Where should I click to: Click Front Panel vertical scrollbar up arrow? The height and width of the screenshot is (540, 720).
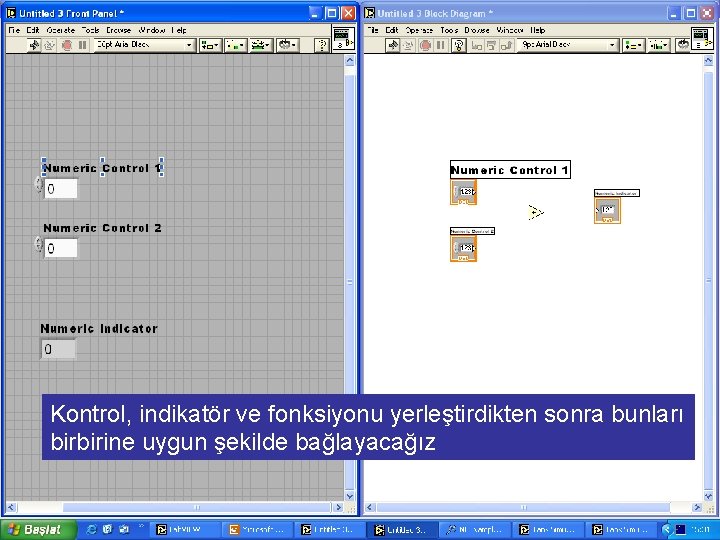[x=350, y=61]
